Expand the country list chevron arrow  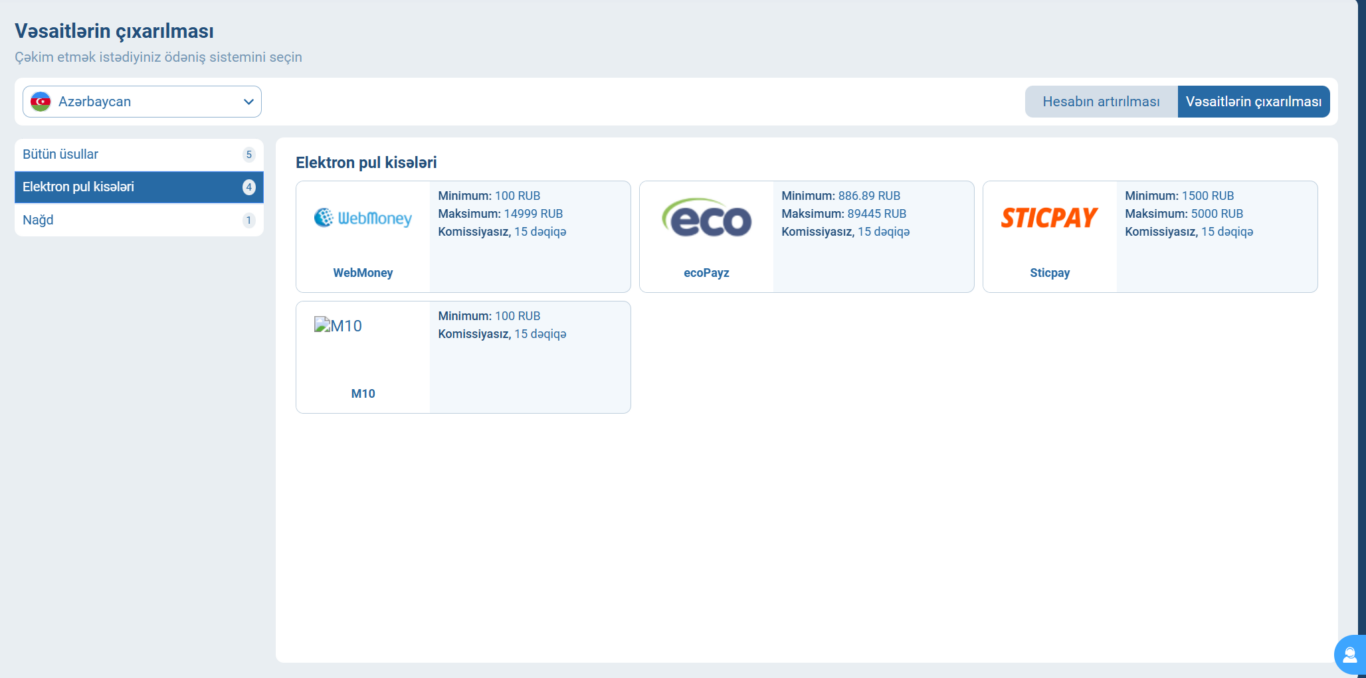[249, 102]
